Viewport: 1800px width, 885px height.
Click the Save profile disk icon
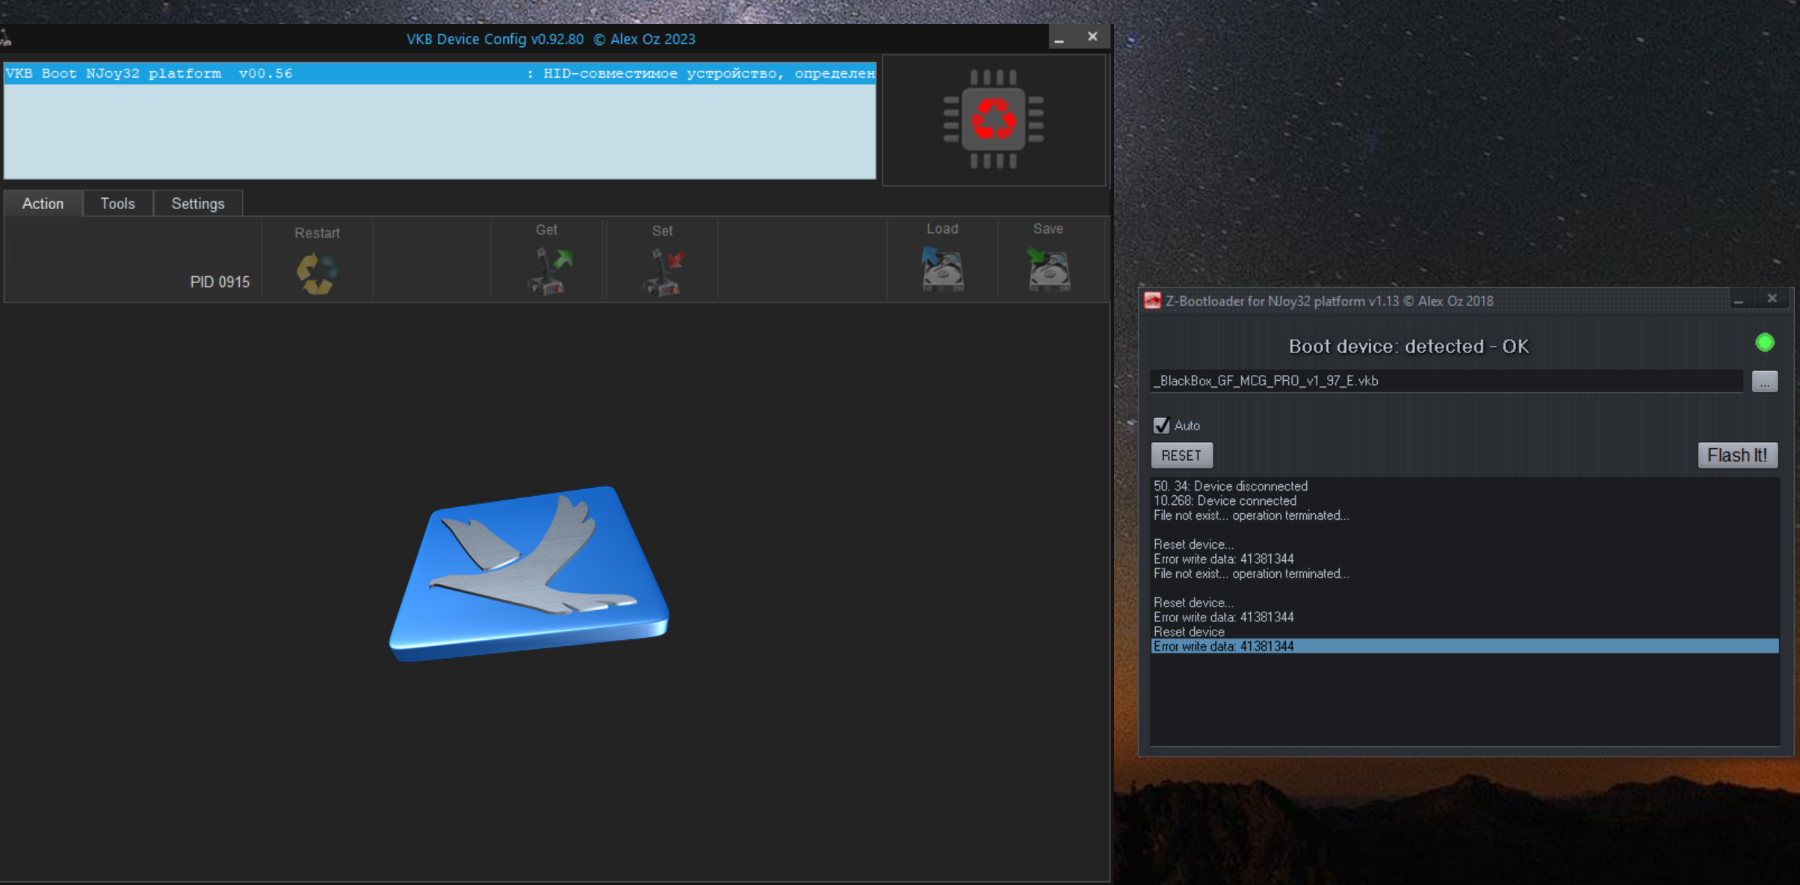pyautogui.click(x=1049, y=269)
